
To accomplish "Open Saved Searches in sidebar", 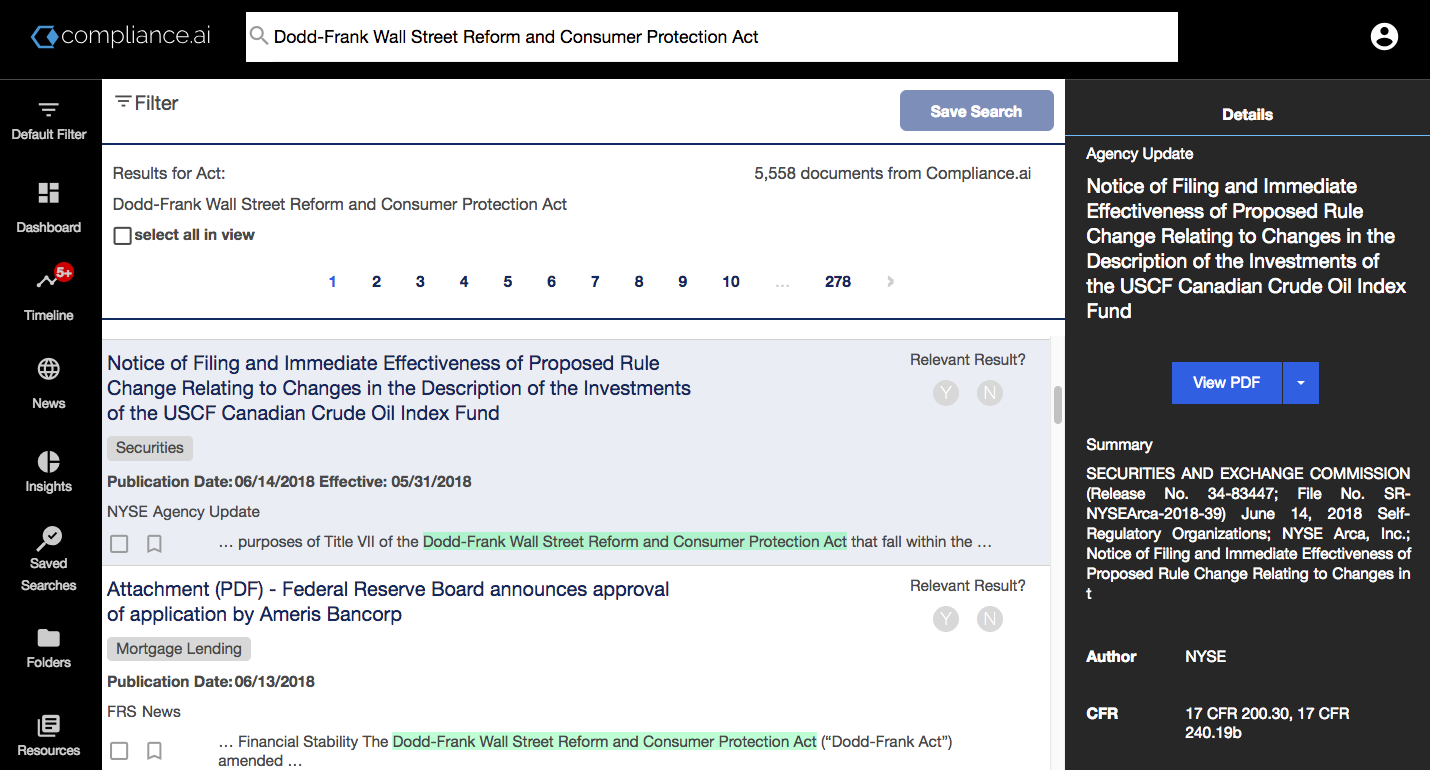I will pyautogui.click(x=49, y=560).
